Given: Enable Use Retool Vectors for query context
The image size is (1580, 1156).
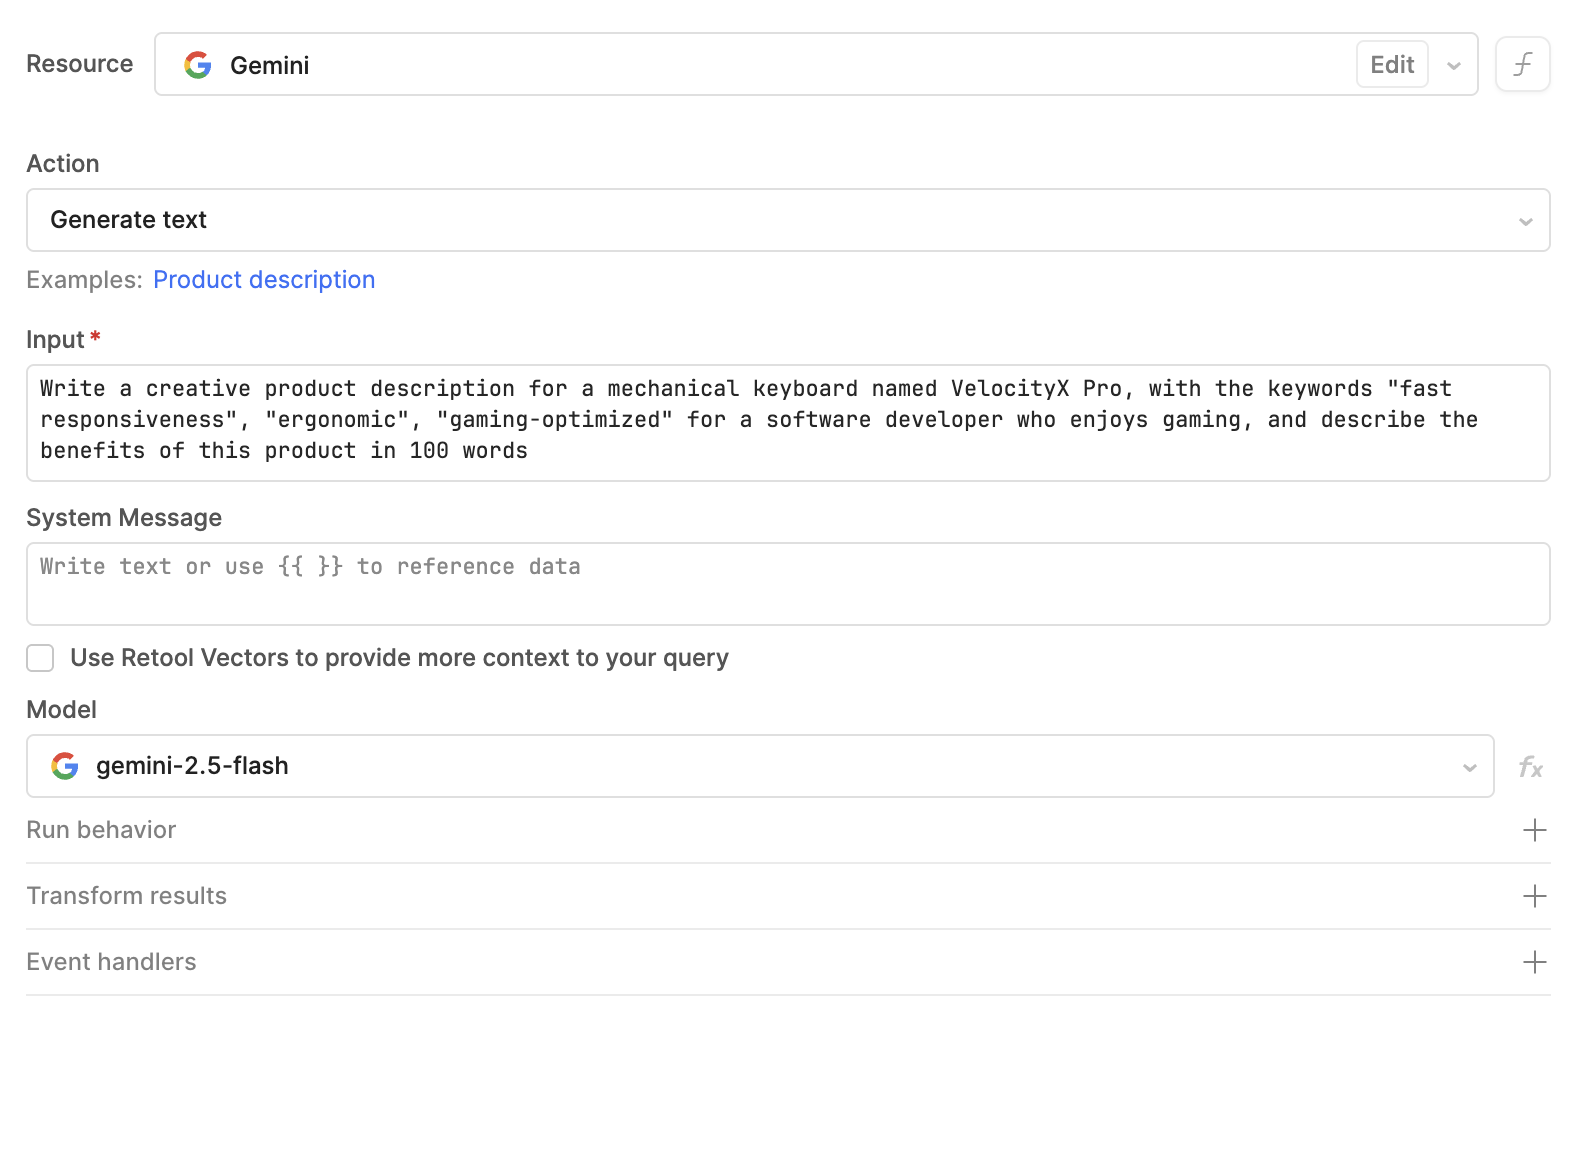Looking at the screenshot, I should [40, 658].
